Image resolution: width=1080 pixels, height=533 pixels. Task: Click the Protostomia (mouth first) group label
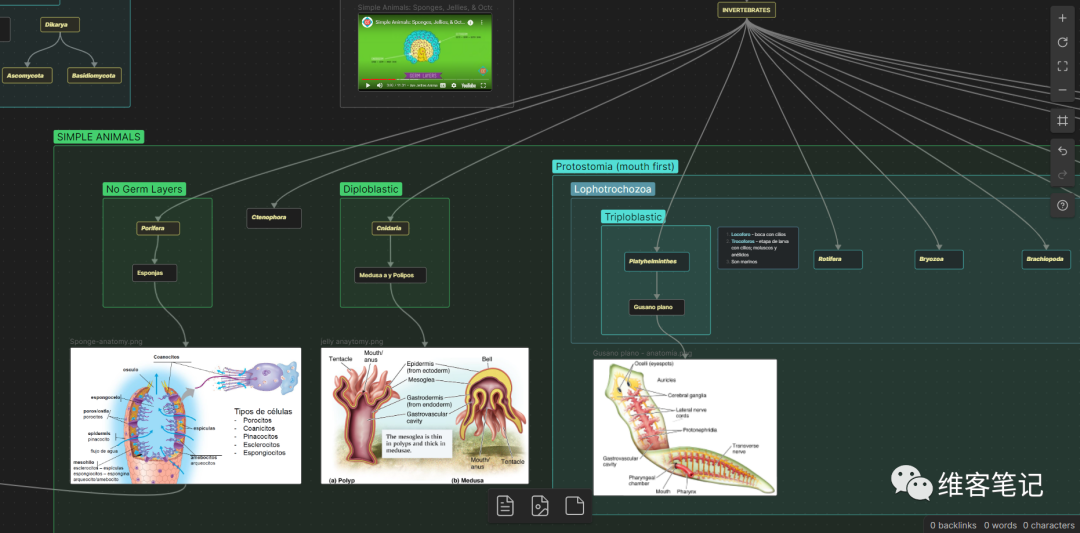pyautogui.click(x=615, y=166)
